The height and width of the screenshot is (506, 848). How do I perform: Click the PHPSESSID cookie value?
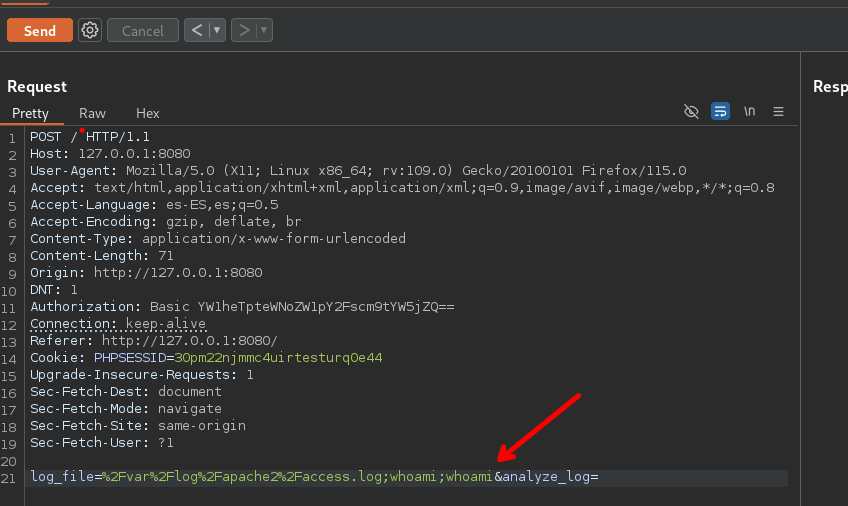coord(278,358)
